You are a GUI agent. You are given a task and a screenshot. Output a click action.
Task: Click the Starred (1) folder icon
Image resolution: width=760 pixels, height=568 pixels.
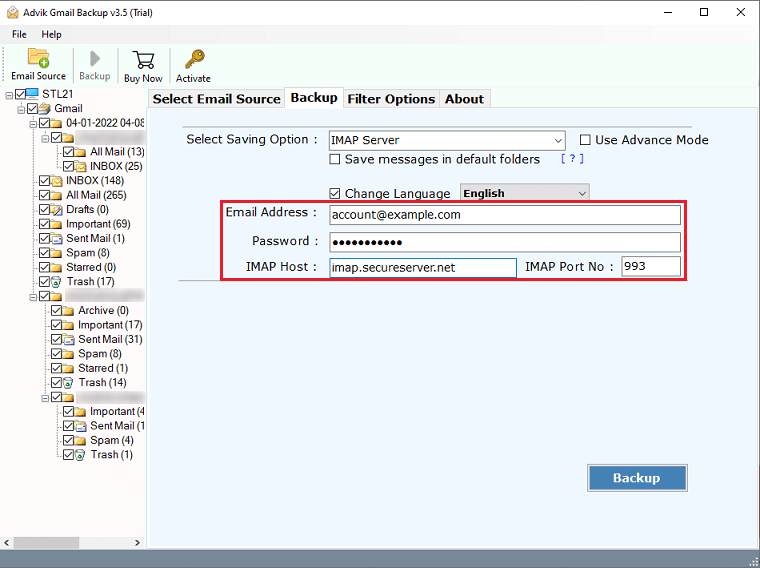point(68,368)
